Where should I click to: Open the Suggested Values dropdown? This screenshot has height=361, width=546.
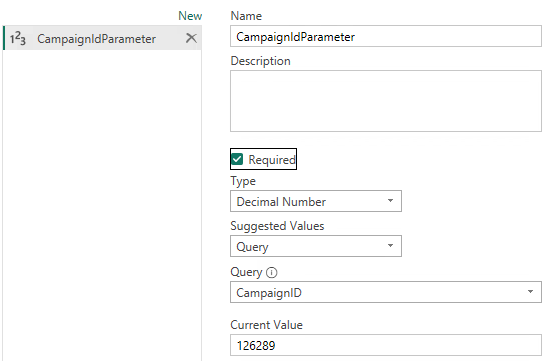click(x=316, y=246)
